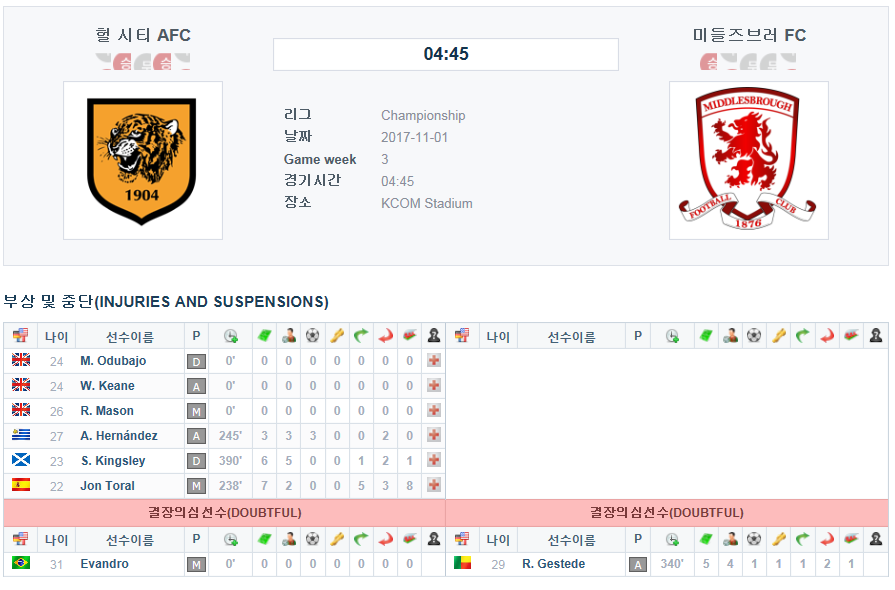Click the Championship league link

click(x=423, y=115)
